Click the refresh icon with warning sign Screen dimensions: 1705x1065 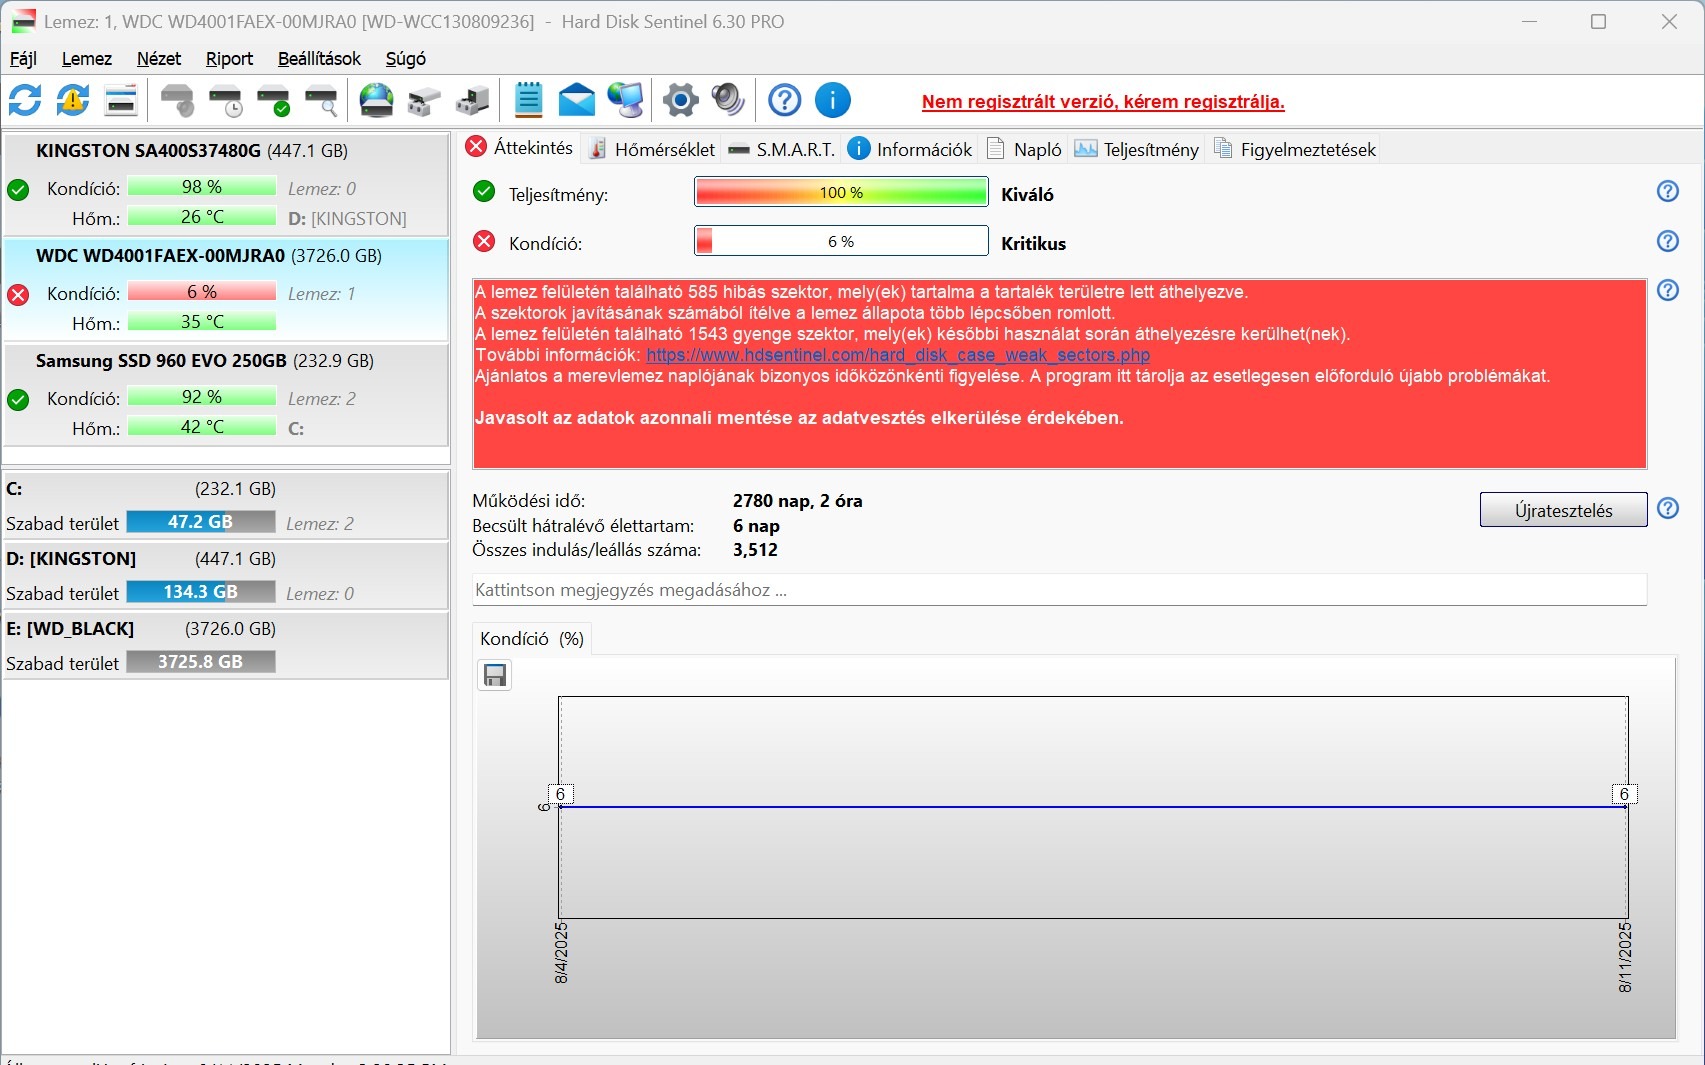point(73,100)
